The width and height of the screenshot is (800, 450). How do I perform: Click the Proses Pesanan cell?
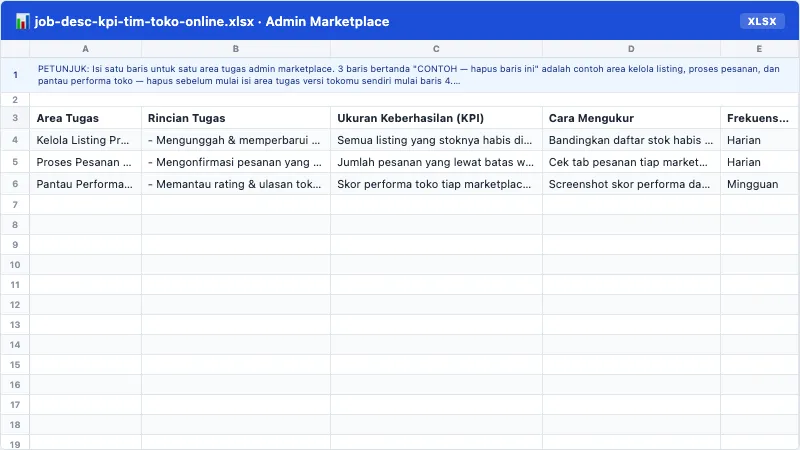[x=86, y=162]
